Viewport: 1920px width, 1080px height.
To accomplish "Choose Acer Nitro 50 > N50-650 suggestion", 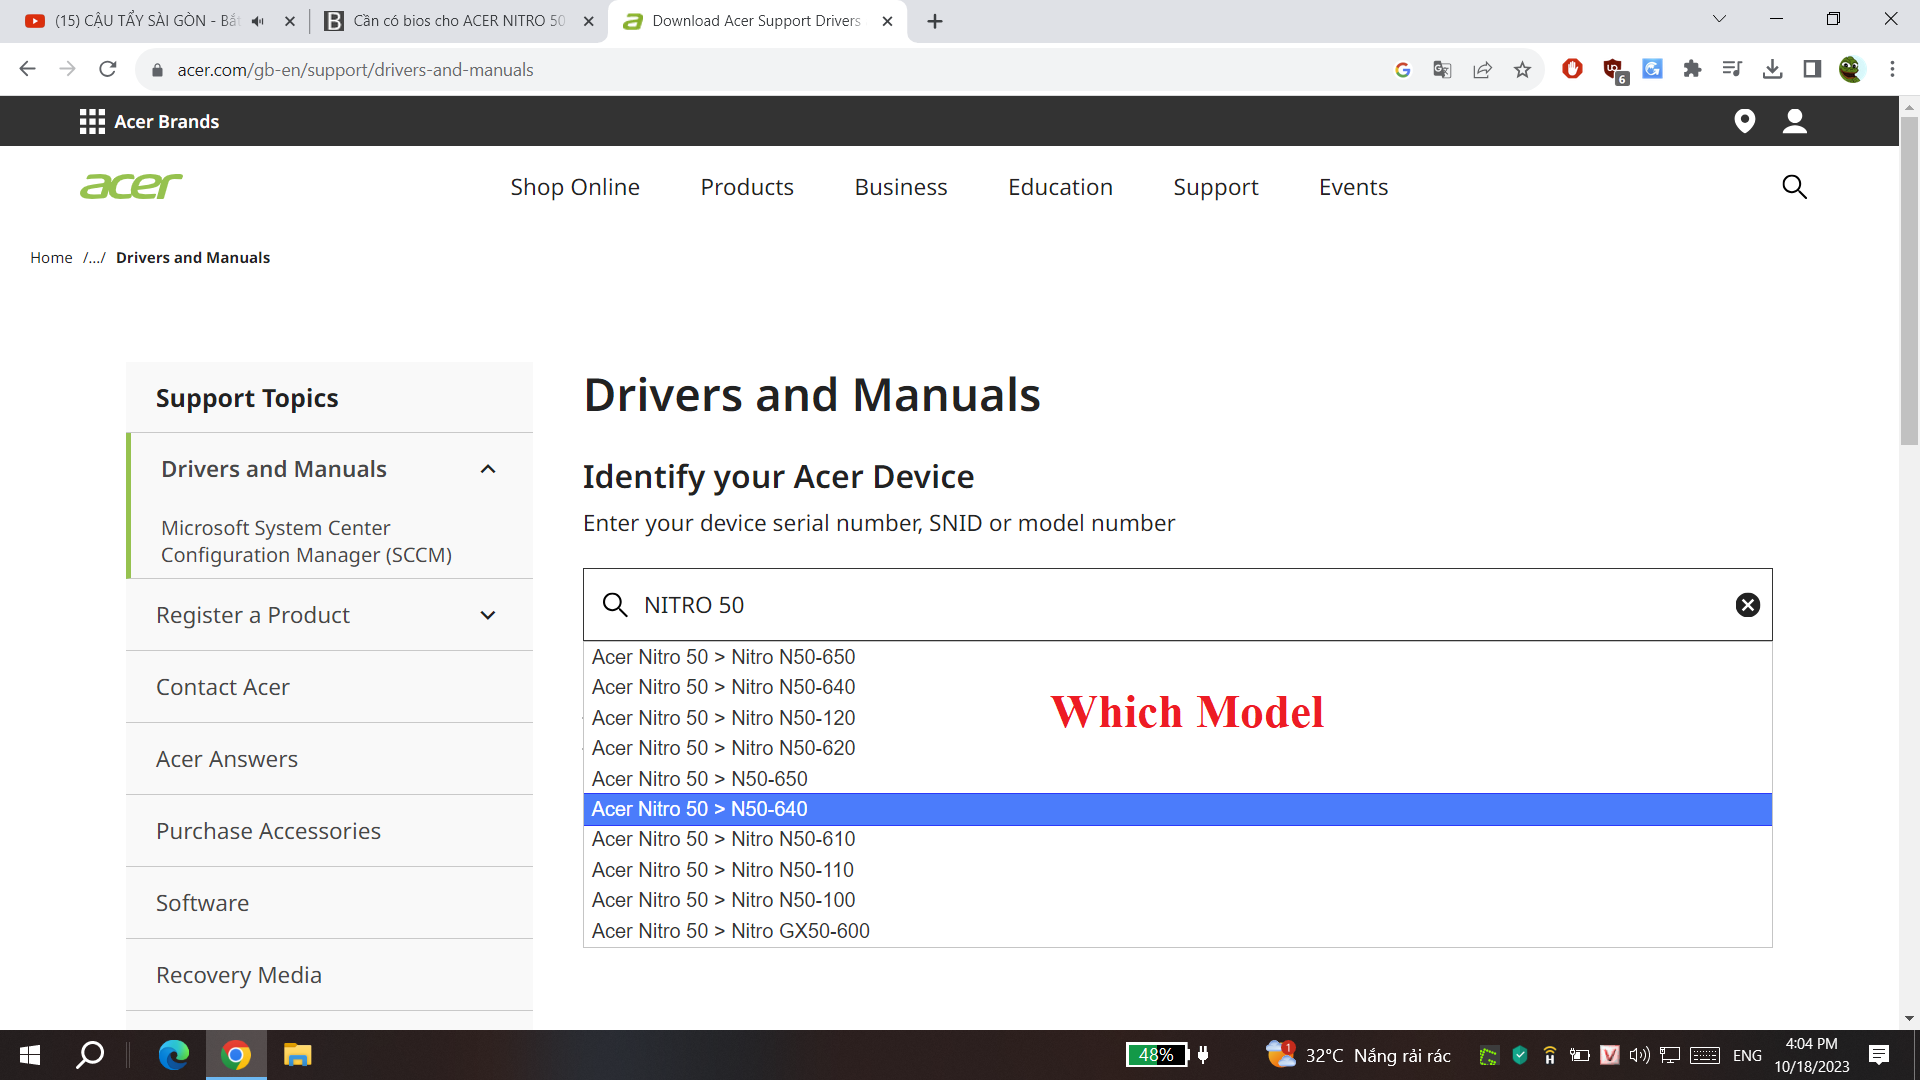I will pyautogui.click(x=1177, y=779).
